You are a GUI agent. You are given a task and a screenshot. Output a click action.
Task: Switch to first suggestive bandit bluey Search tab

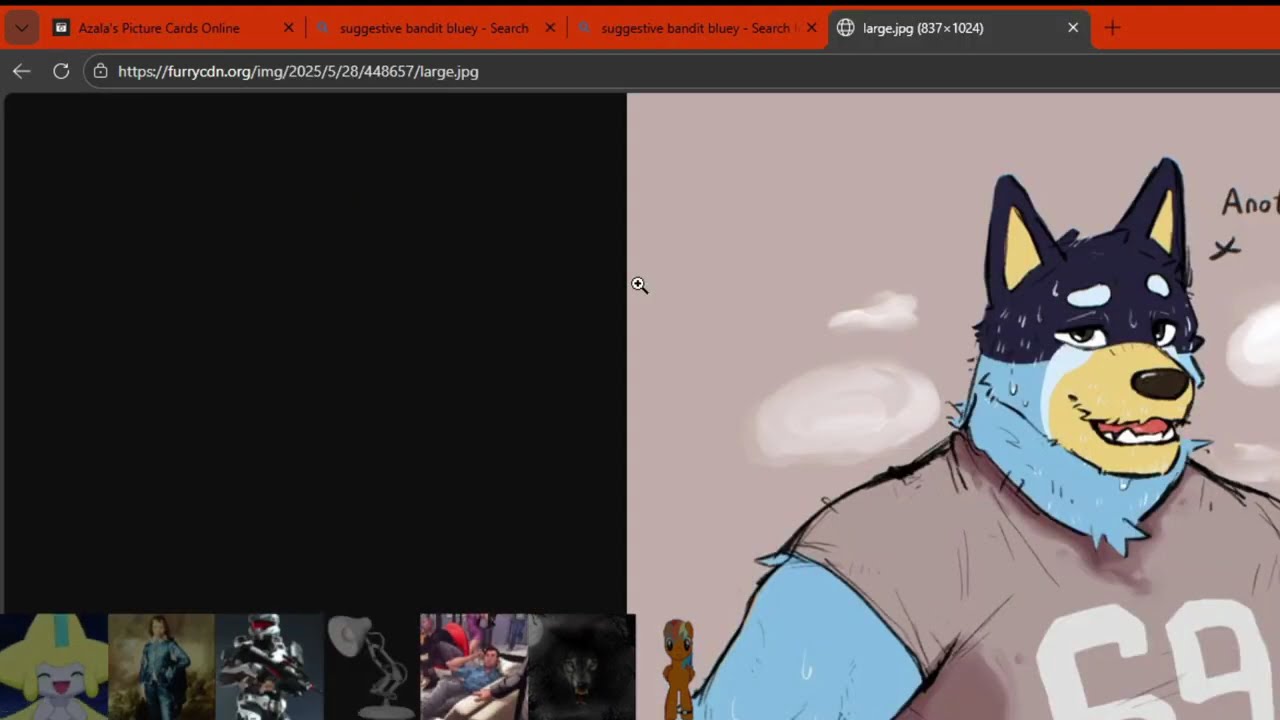click(x=434, y=28)
